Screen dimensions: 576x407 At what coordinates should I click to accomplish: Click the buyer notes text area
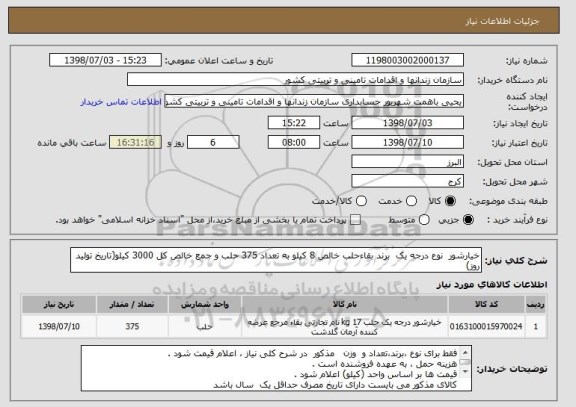click(276, 368)
